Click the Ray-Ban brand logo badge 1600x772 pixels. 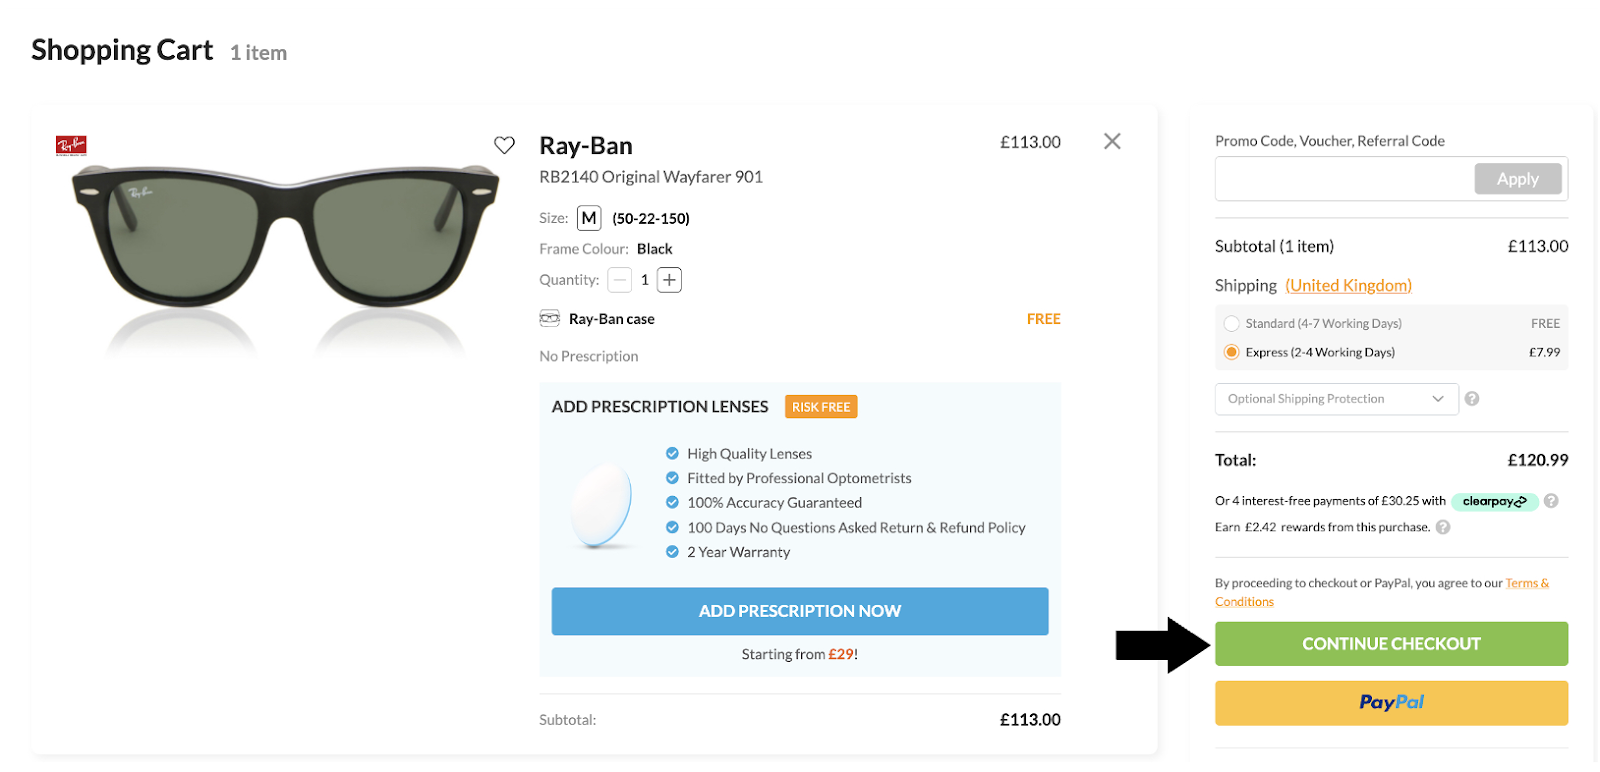click(x=71, y=145)
